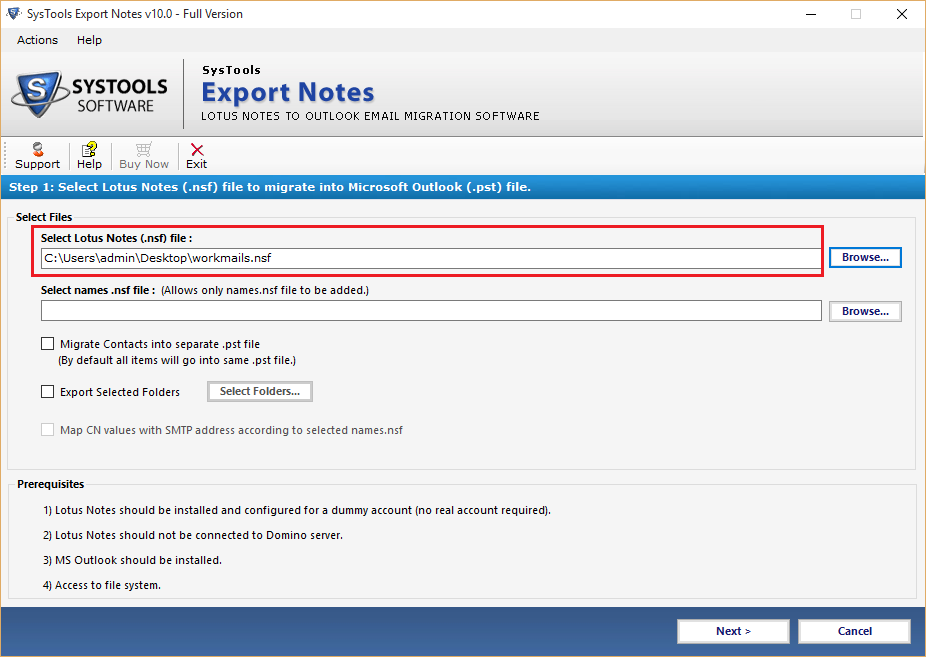926x657 pixels.
Task: Click the Select Folders... button
Action: 260,391
